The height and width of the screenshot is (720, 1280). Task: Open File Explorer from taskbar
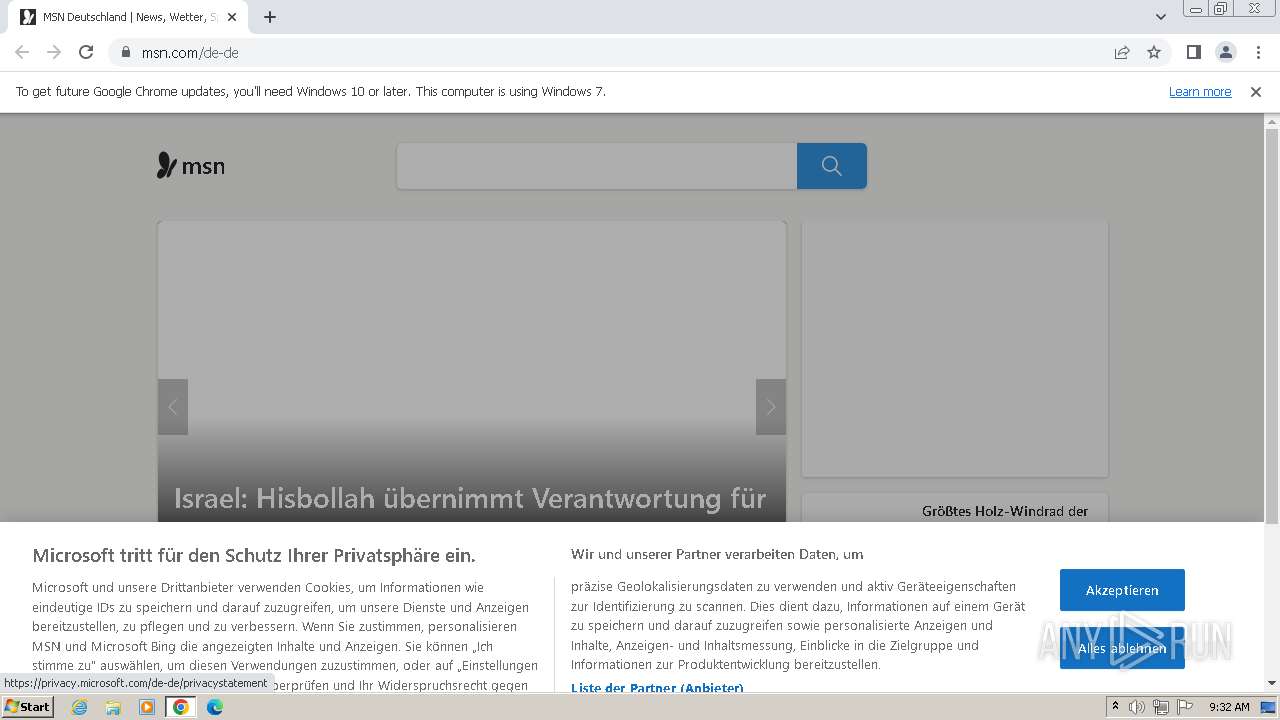113,707
